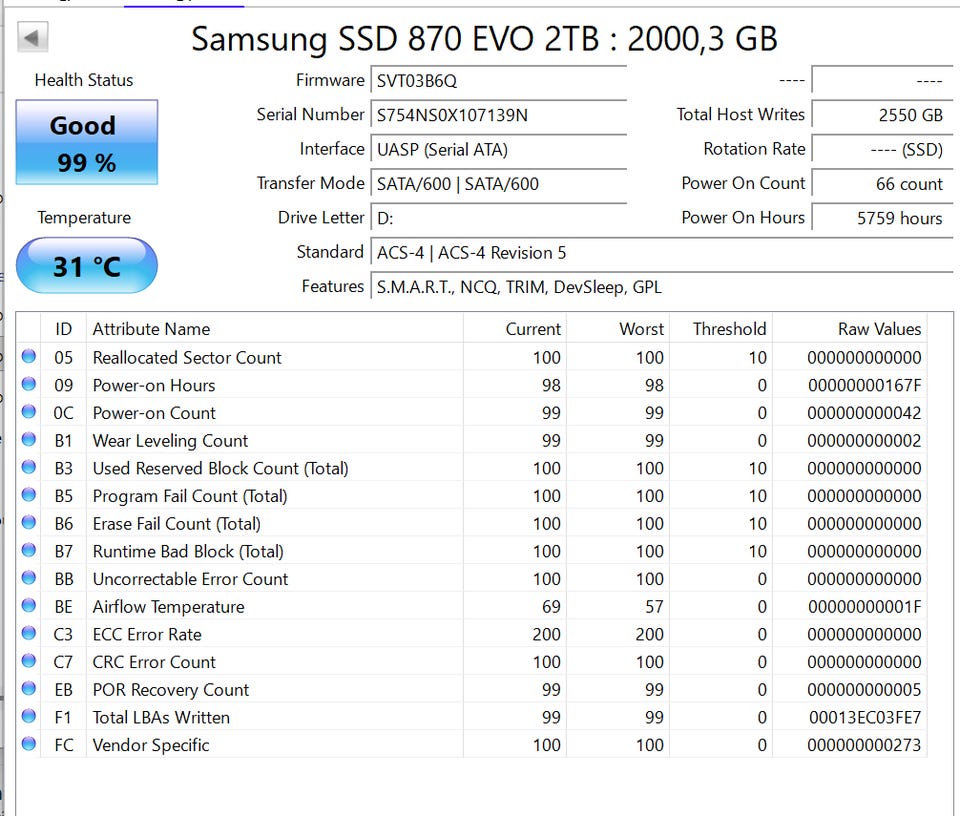
Task: Click the Worst column header
Action: [x=618, y=329]
